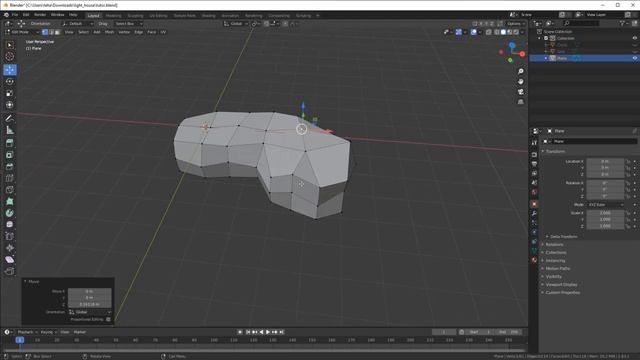Select the Annotate pencil tool
The image size is (640, 360).
[10, 118]
